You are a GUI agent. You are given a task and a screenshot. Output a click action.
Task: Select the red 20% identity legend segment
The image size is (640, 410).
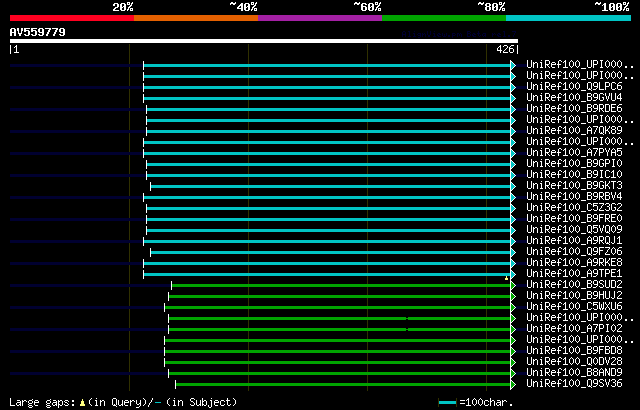click(x=72, y=18)
